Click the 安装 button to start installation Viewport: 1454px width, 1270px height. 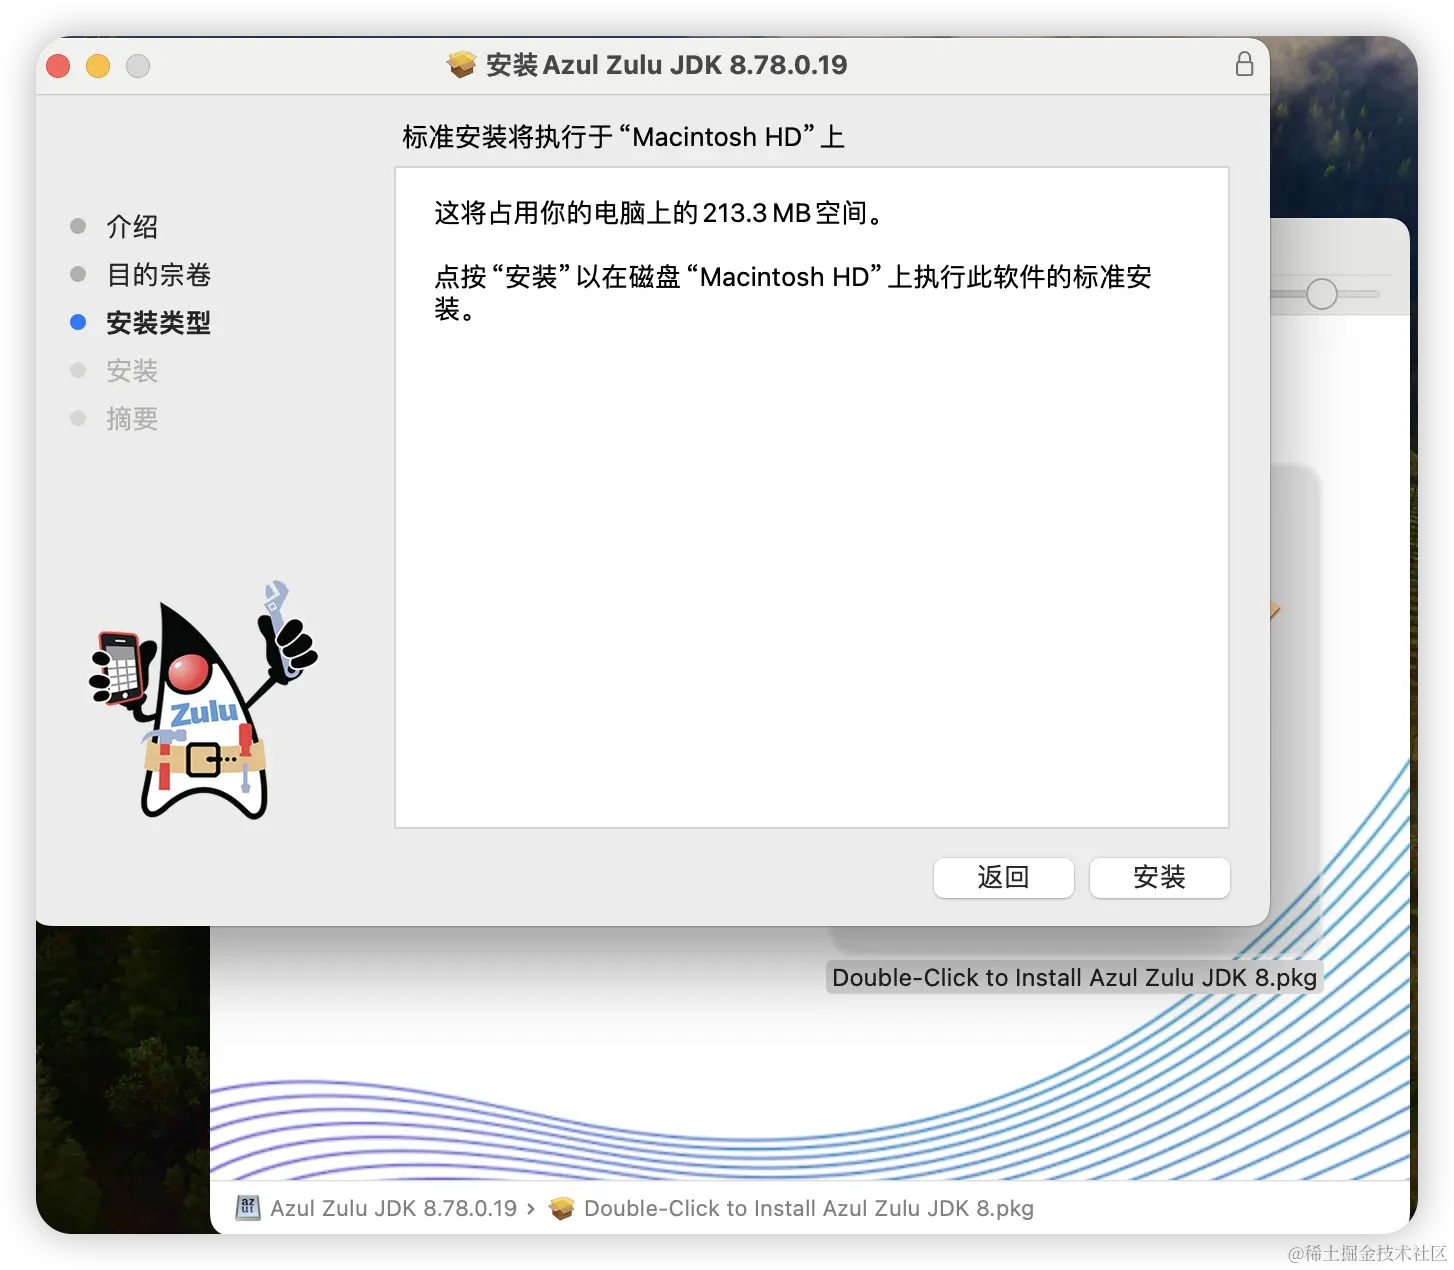(1159, 877)
